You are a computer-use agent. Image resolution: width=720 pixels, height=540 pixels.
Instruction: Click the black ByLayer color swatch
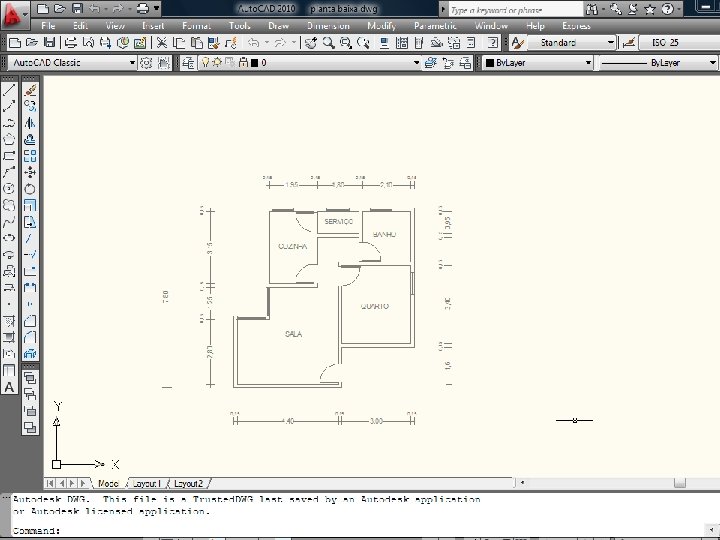pyautogui.click(x=489, y=63)
